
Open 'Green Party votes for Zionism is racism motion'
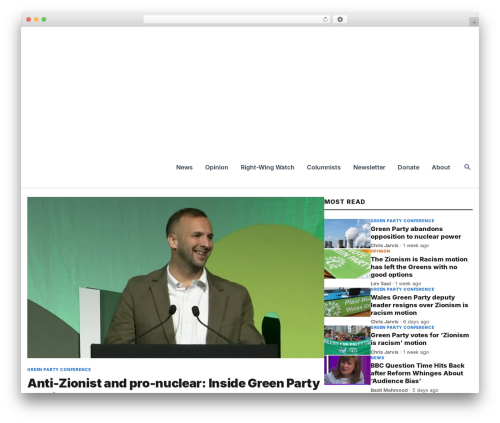(420, 339)
